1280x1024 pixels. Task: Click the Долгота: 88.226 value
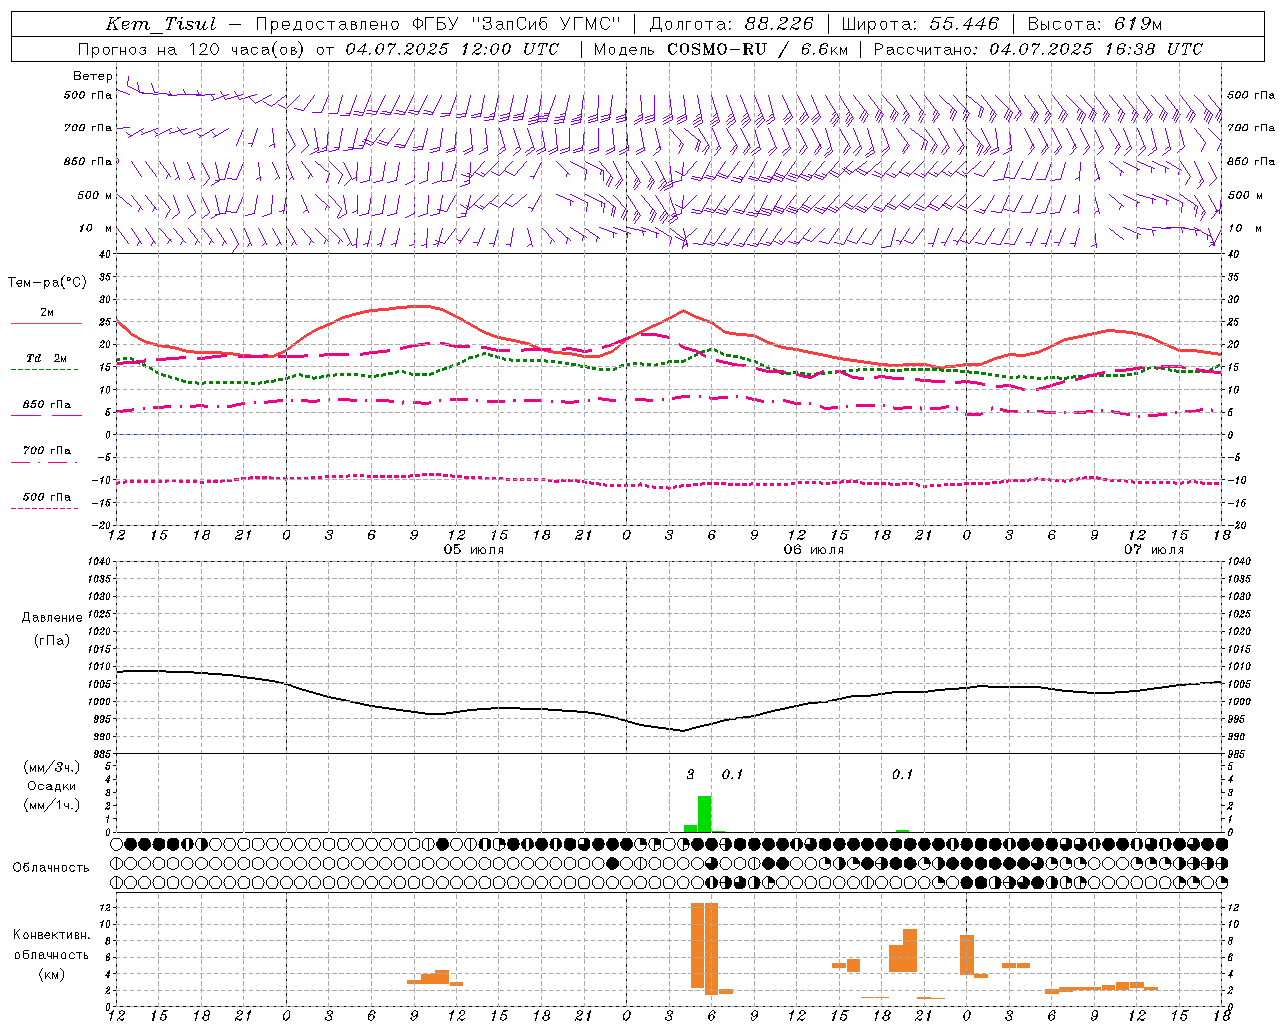(732, 24)
